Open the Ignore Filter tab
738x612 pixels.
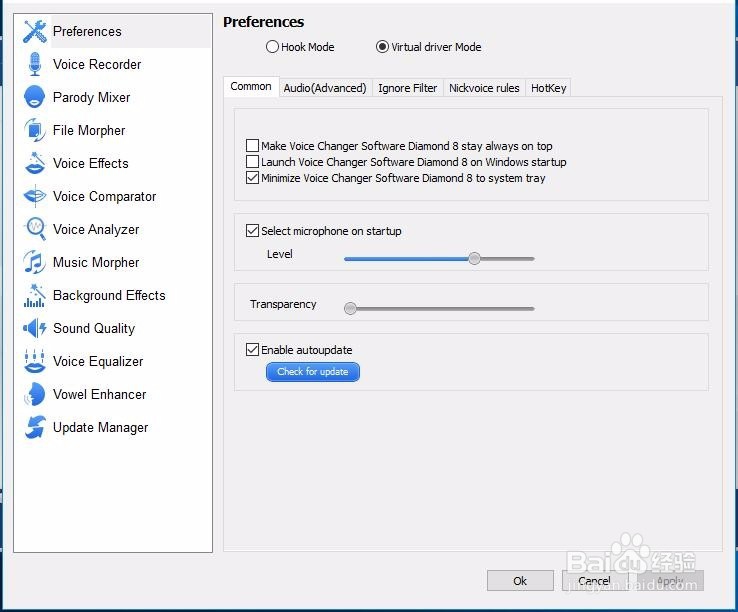coord(408,88)
